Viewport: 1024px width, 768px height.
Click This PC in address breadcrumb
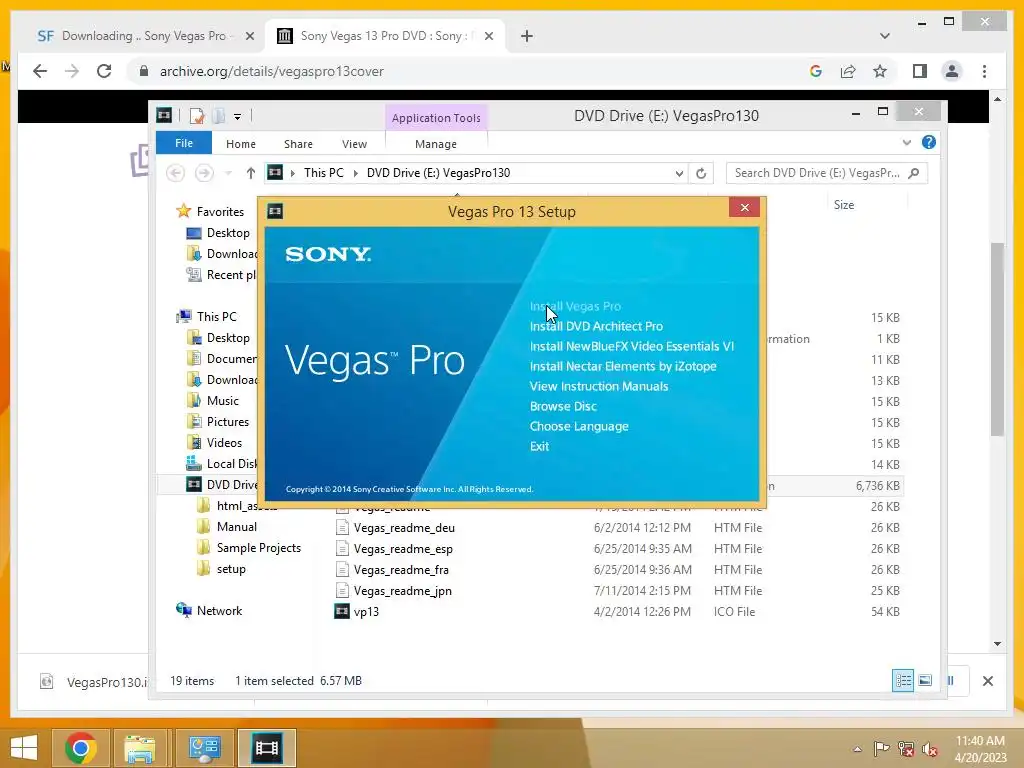click(323, 173)
